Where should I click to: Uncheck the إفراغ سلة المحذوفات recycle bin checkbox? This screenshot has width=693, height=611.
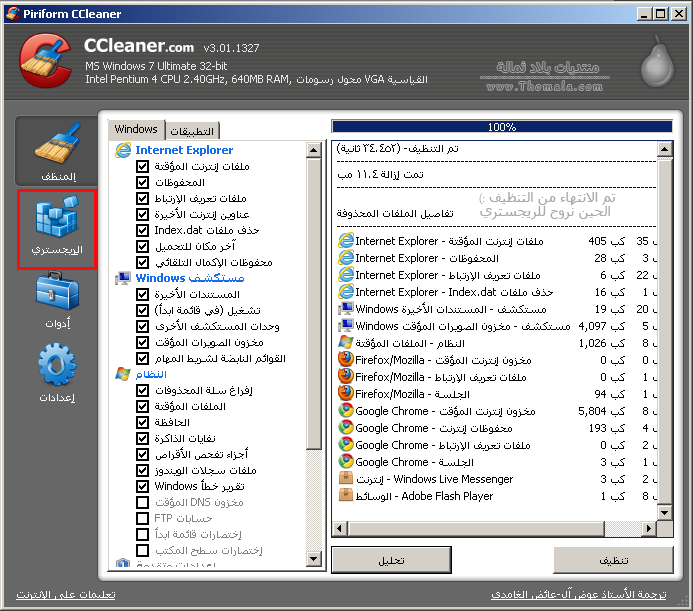point(142,390)
